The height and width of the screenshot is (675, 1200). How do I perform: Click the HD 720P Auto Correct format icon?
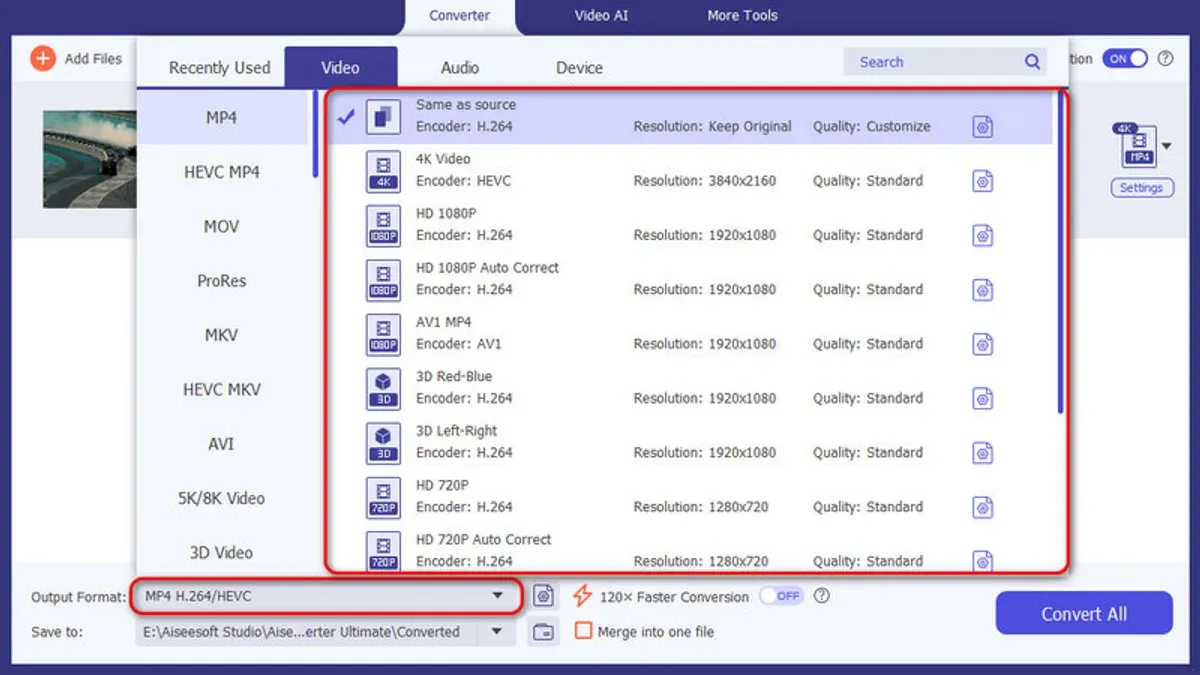click(x=383, y=550)
